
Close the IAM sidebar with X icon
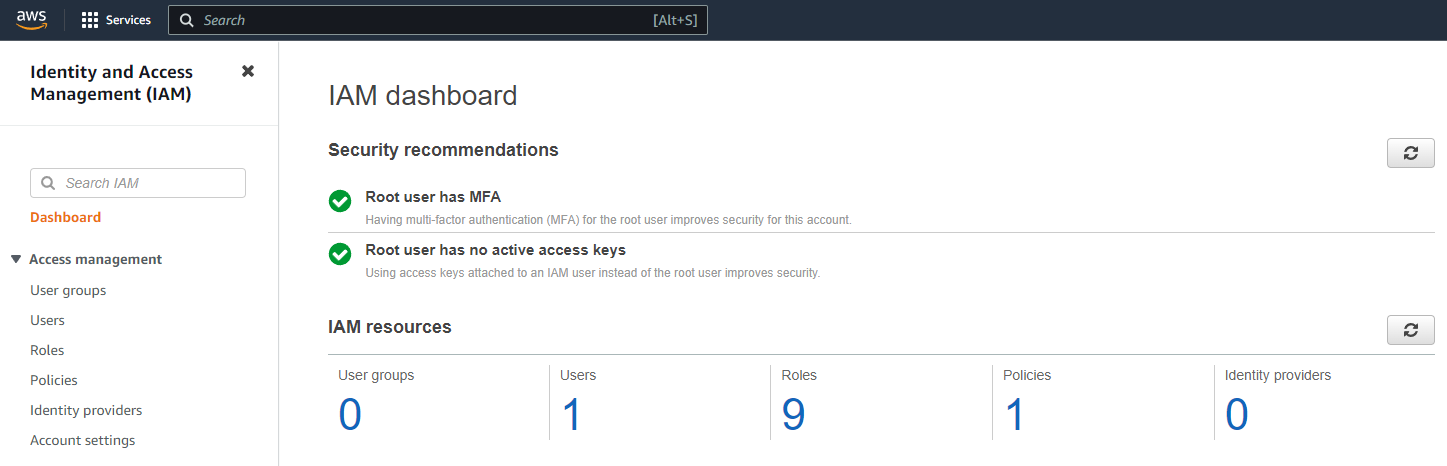248,71
